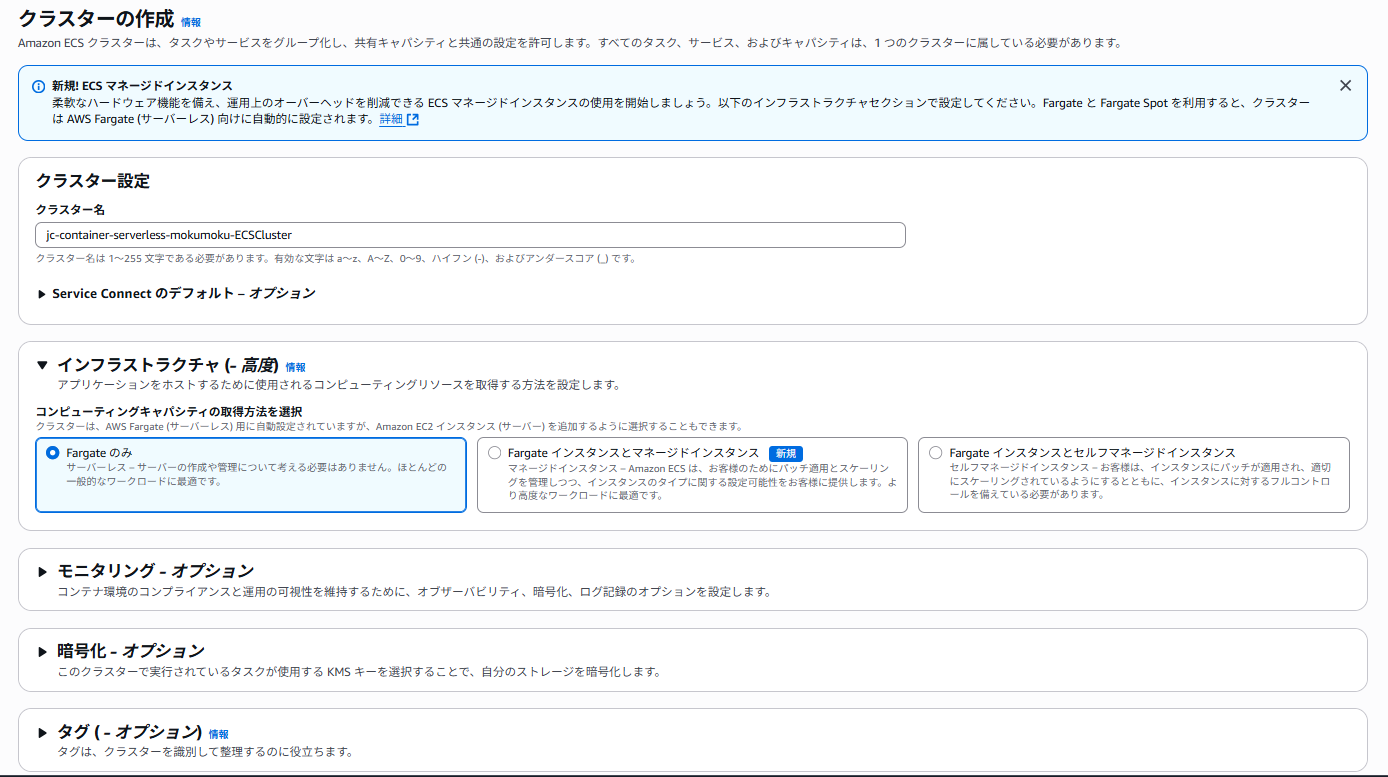Click the クラスター名は 1〜255 文字 helper text
The width and height of the screenshot is (1388, 777).
(336, 259)
